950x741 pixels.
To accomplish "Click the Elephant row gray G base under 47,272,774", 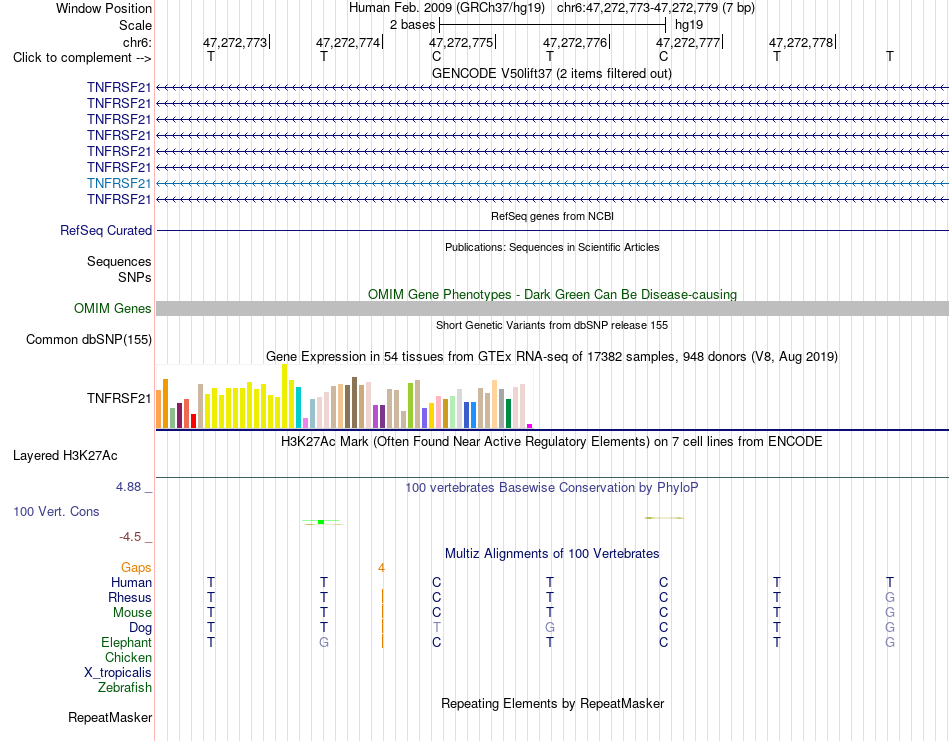I will [324, 642].
